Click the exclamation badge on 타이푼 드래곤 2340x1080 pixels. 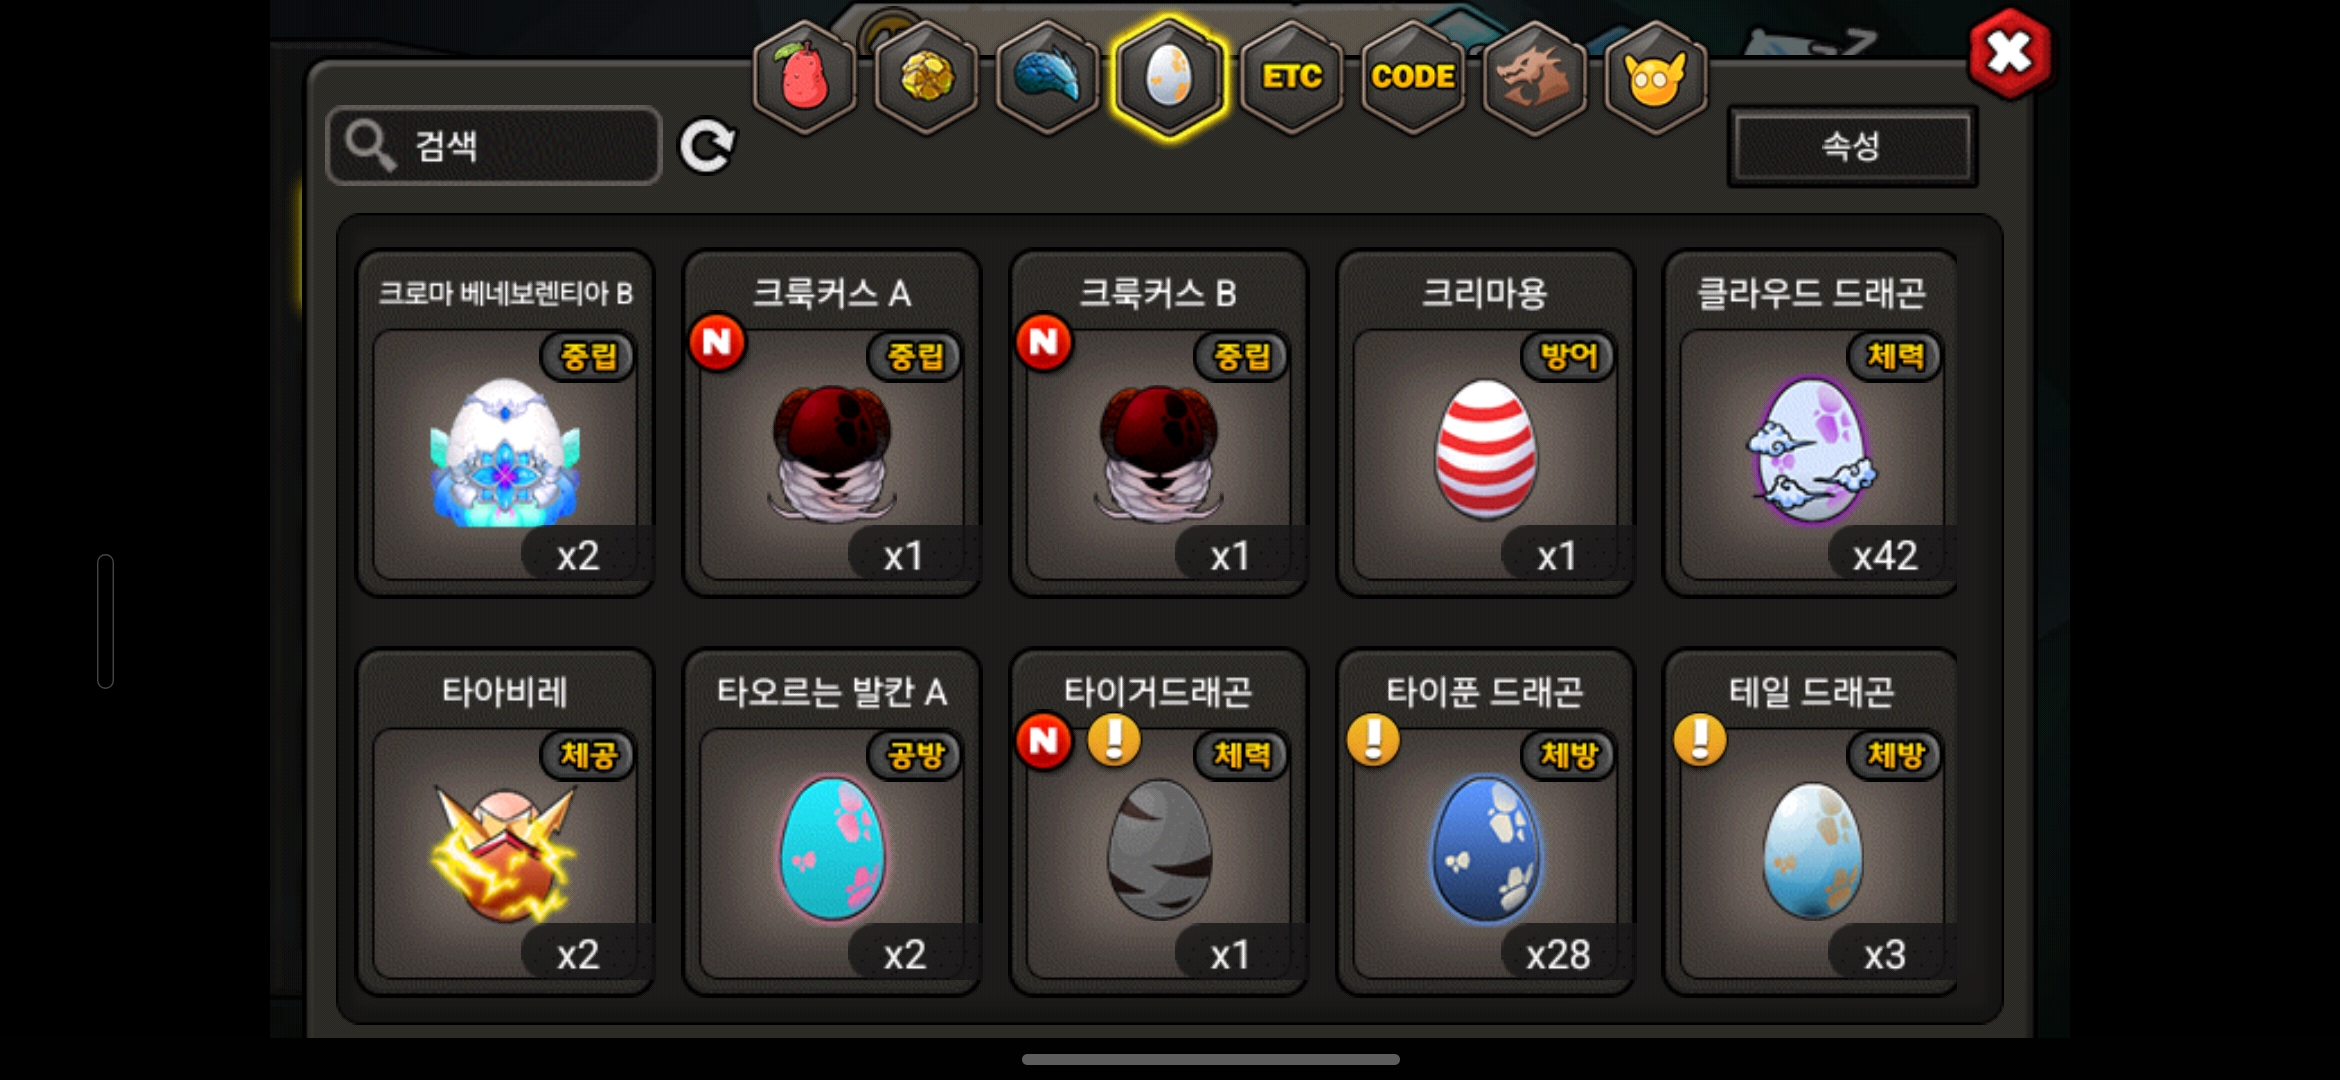coord(1373,740)
